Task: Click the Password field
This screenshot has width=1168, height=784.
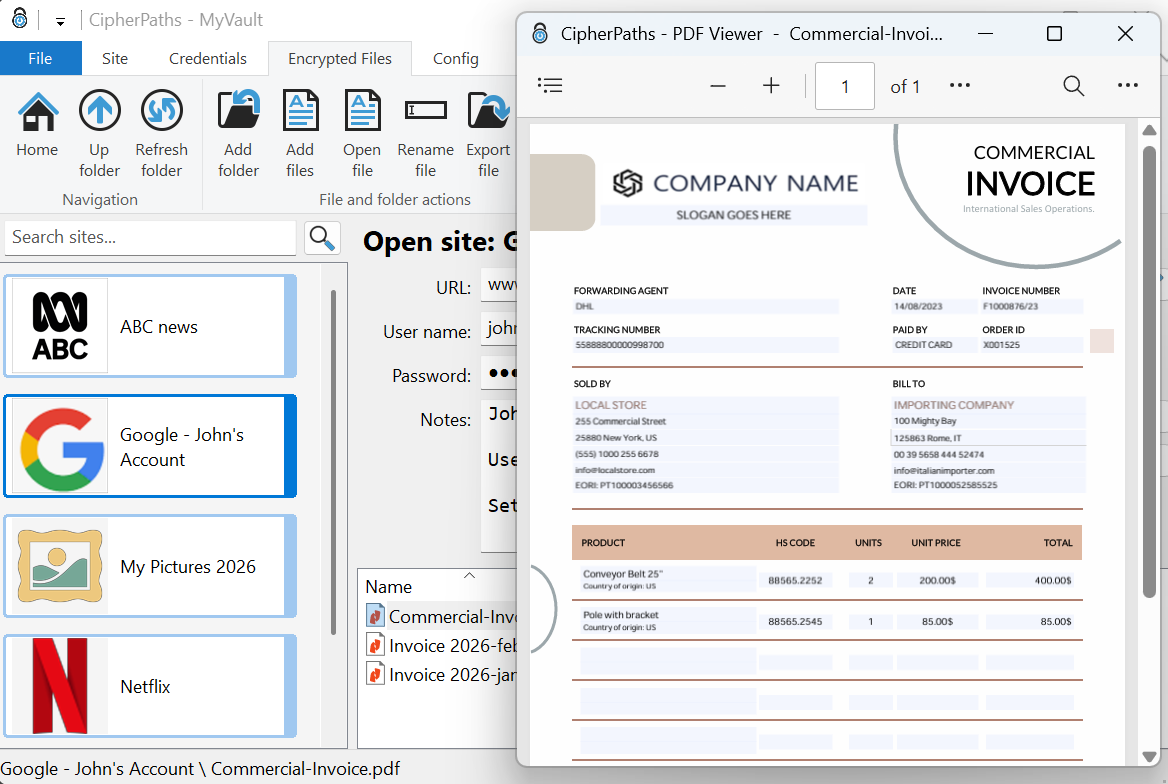Action: pyautogui.click(x=498, y=372)
